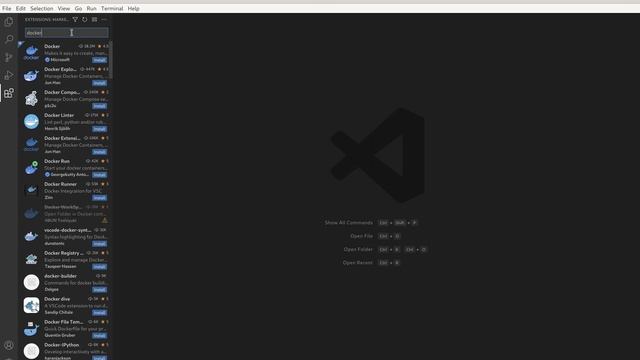
Task: Click the Docker Run extension icon
Action: [31, 168]
